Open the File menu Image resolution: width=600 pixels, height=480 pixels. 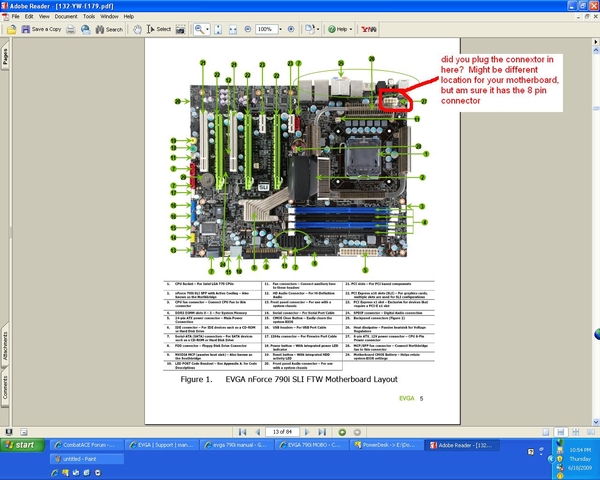15,16
